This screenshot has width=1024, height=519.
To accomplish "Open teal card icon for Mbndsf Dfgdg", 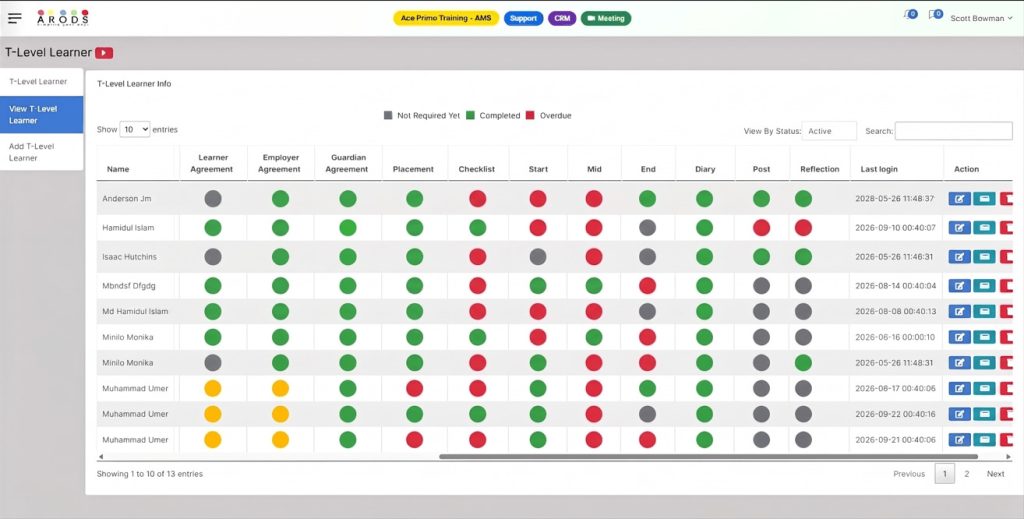I will (x=984, y=285).
